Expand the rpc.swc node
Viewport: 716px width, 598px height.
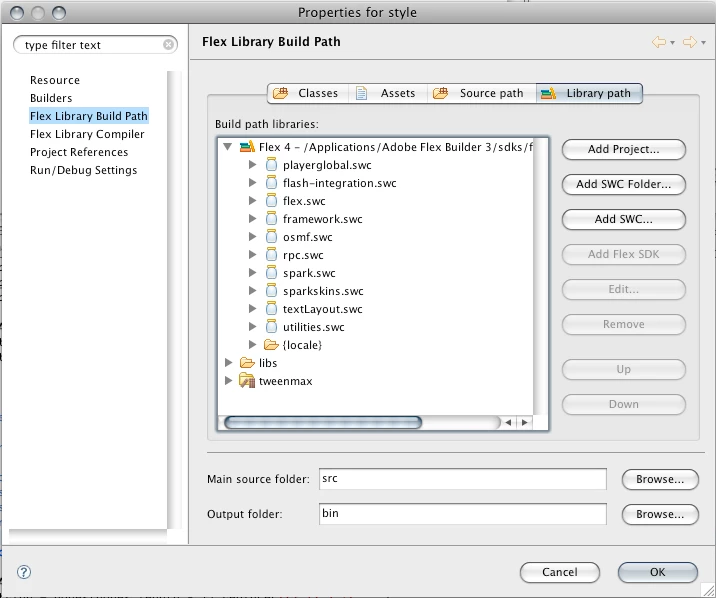click(x=252, y=255)
